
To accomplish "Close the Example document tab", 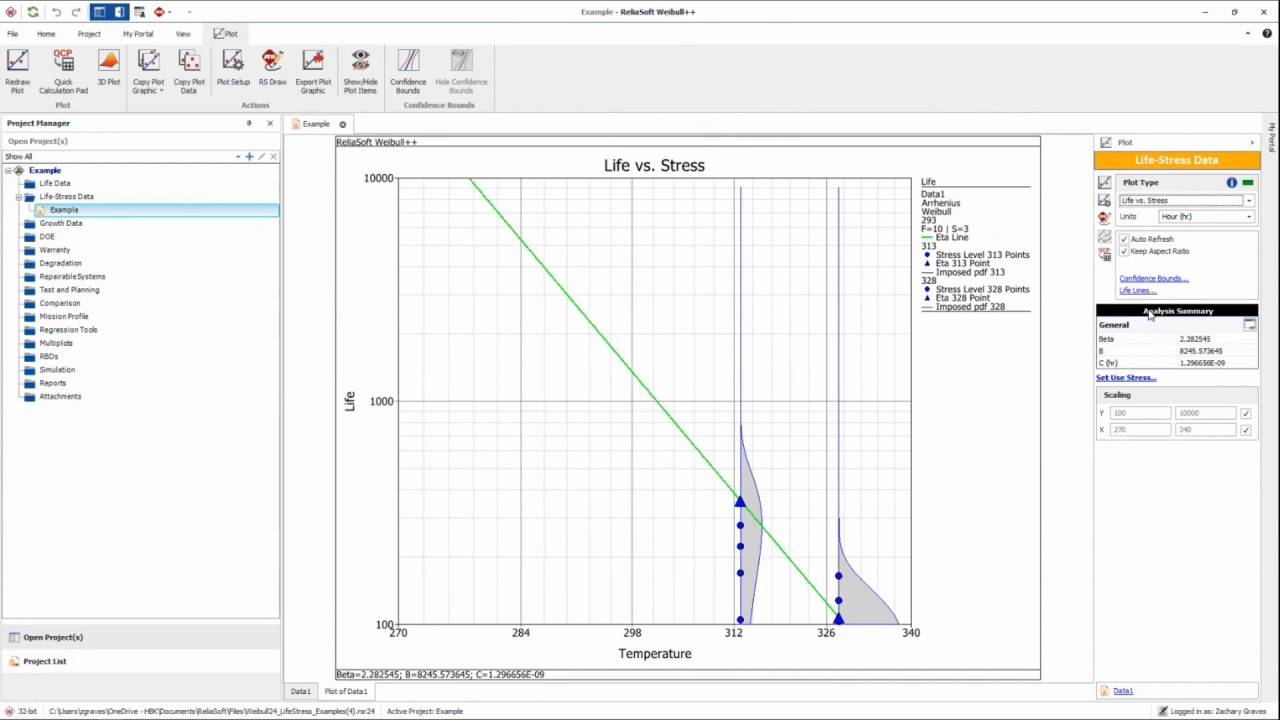I will [342, 125].
